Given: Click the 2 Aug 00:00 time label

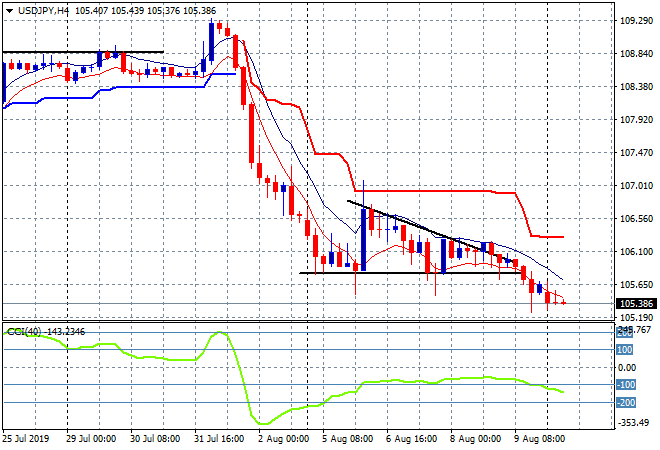Looking at the screenshot, I should click(x=284, y=439).
